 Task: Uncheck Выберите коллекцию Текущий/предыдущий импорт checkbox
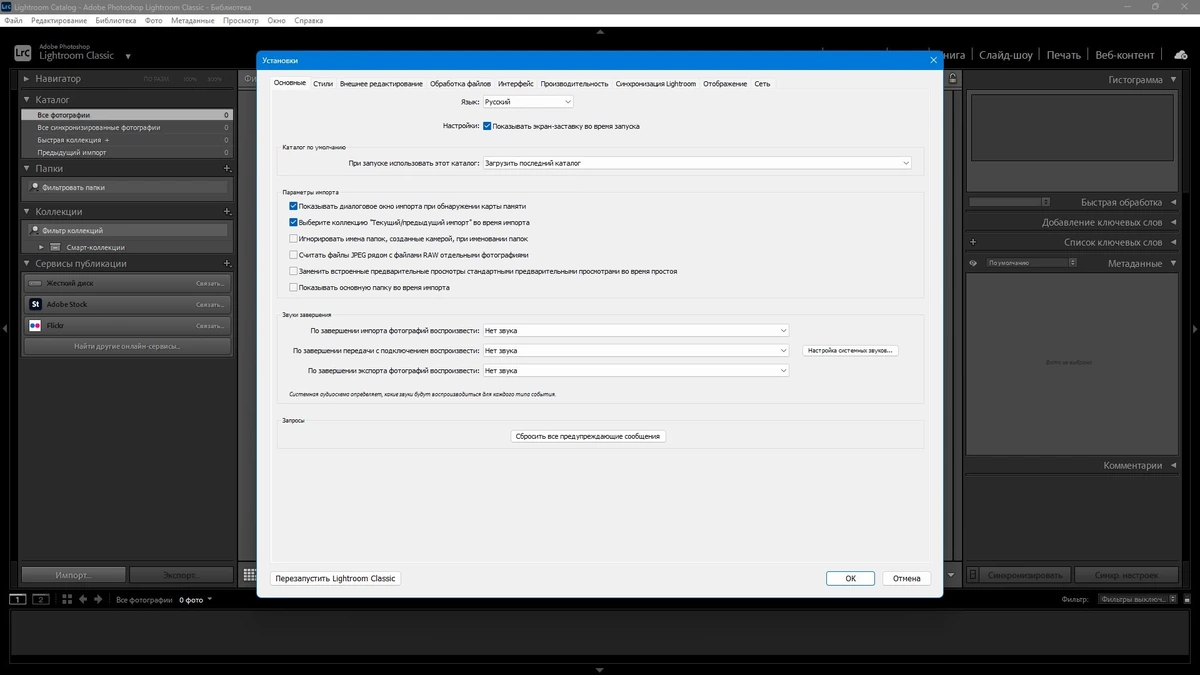pos(293,222)
